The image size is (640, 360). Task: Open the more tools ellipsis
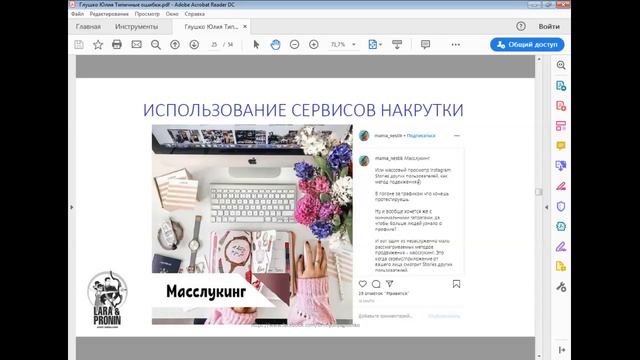click(x=456, y=44)
